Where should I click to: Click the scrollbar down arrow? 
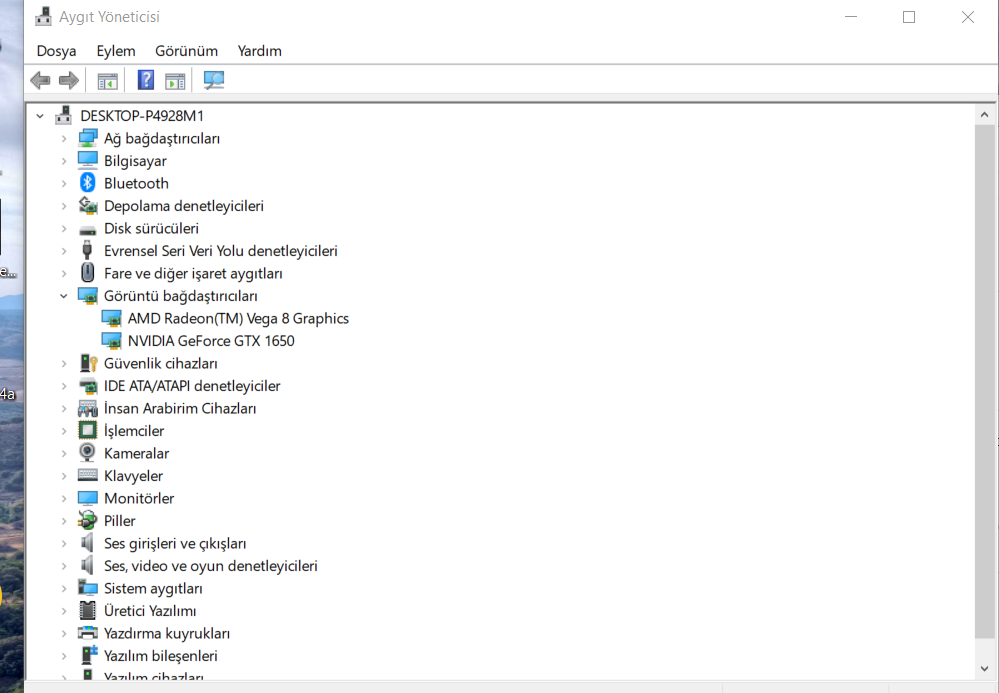(984, 669)
